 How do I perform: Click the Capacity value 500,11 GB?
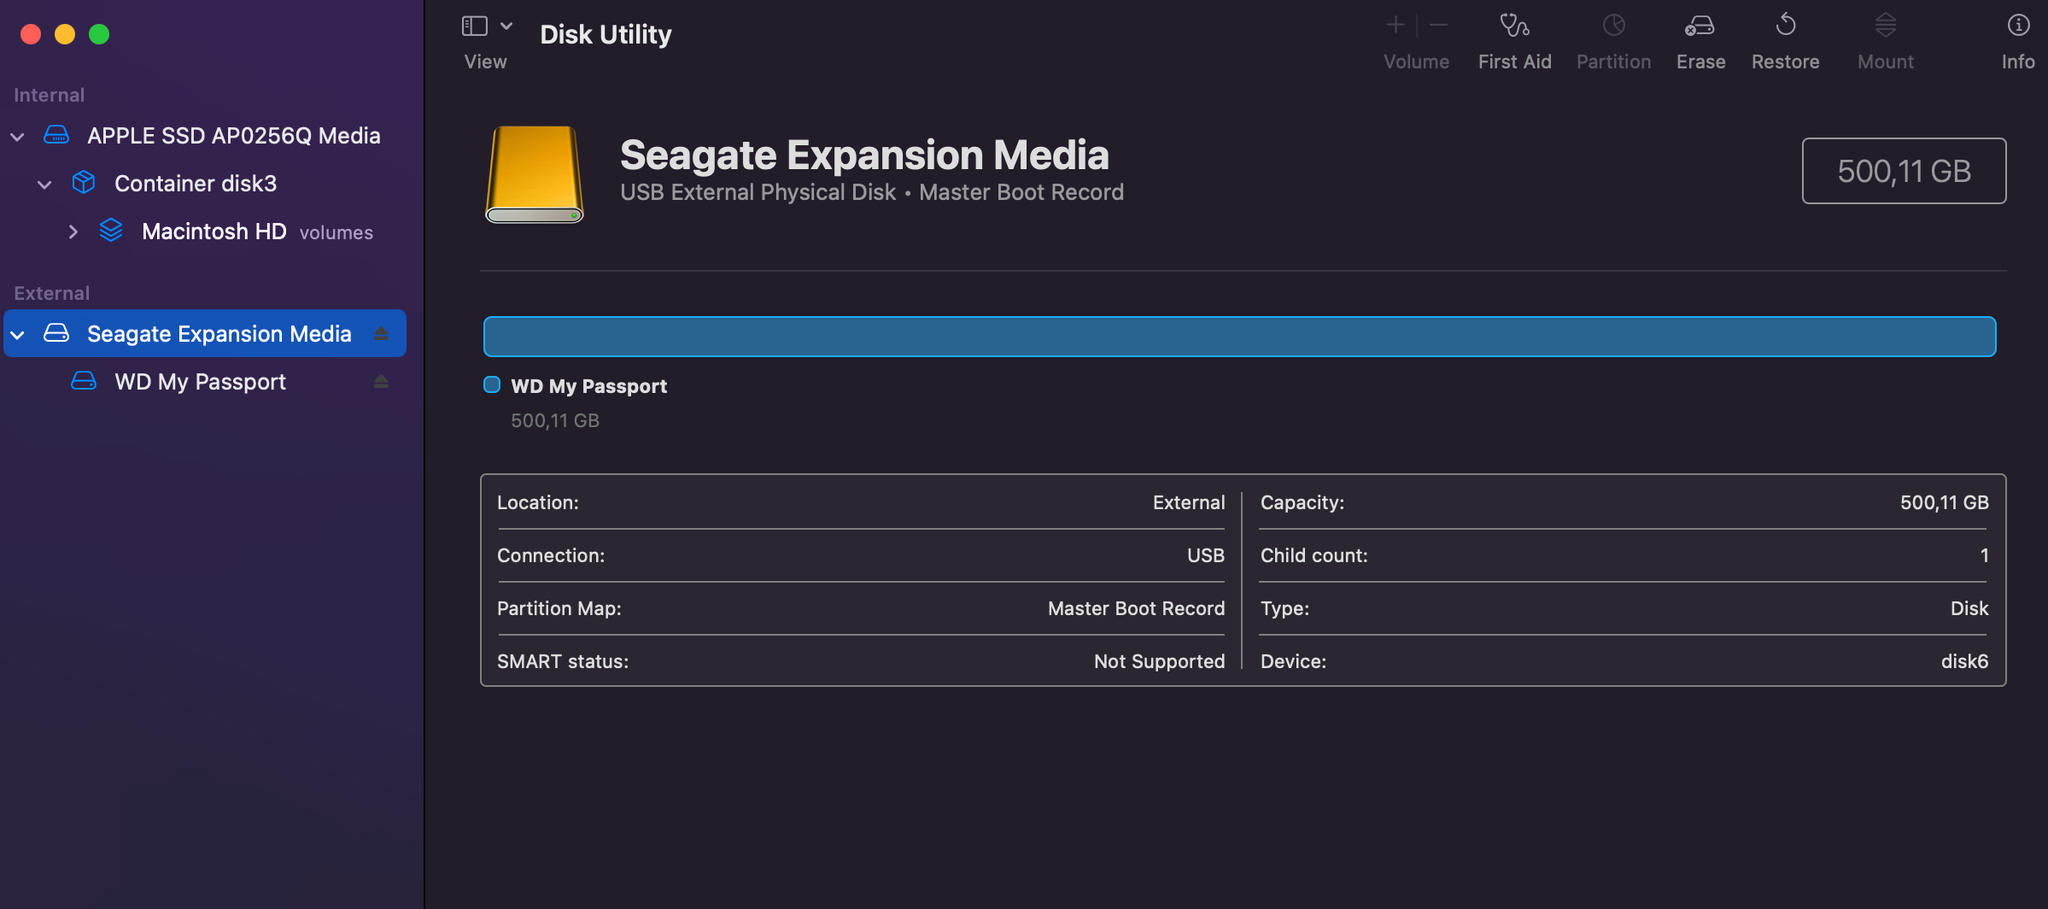pyautogui.click(x=1944, y=502)
